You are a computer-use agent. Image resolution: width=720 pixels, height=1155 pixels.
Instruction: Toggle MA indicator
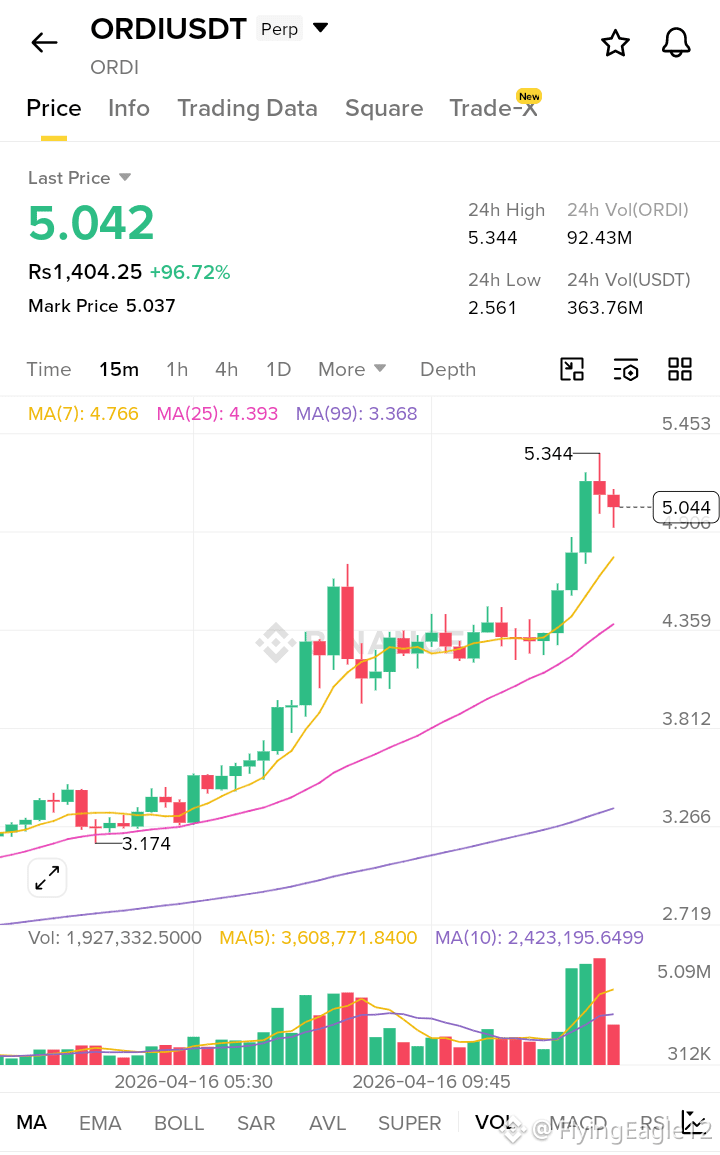tap(32, 1123)
